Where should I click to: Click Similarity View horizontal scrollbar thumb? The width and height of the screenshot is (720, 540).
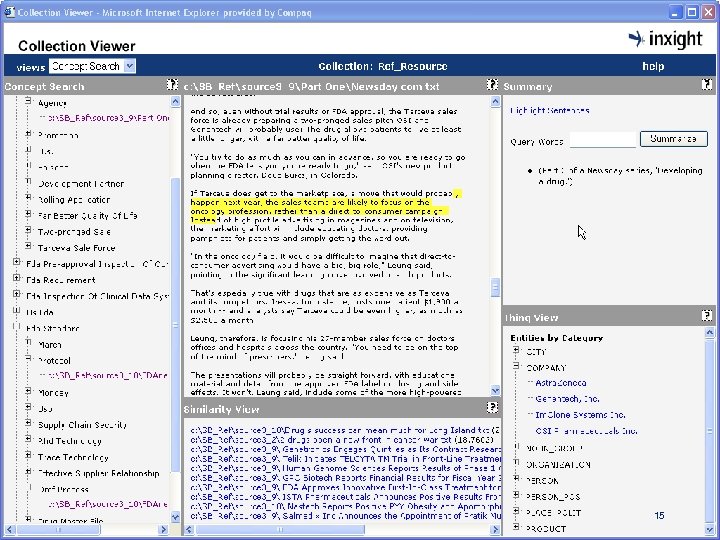point(280,529)
